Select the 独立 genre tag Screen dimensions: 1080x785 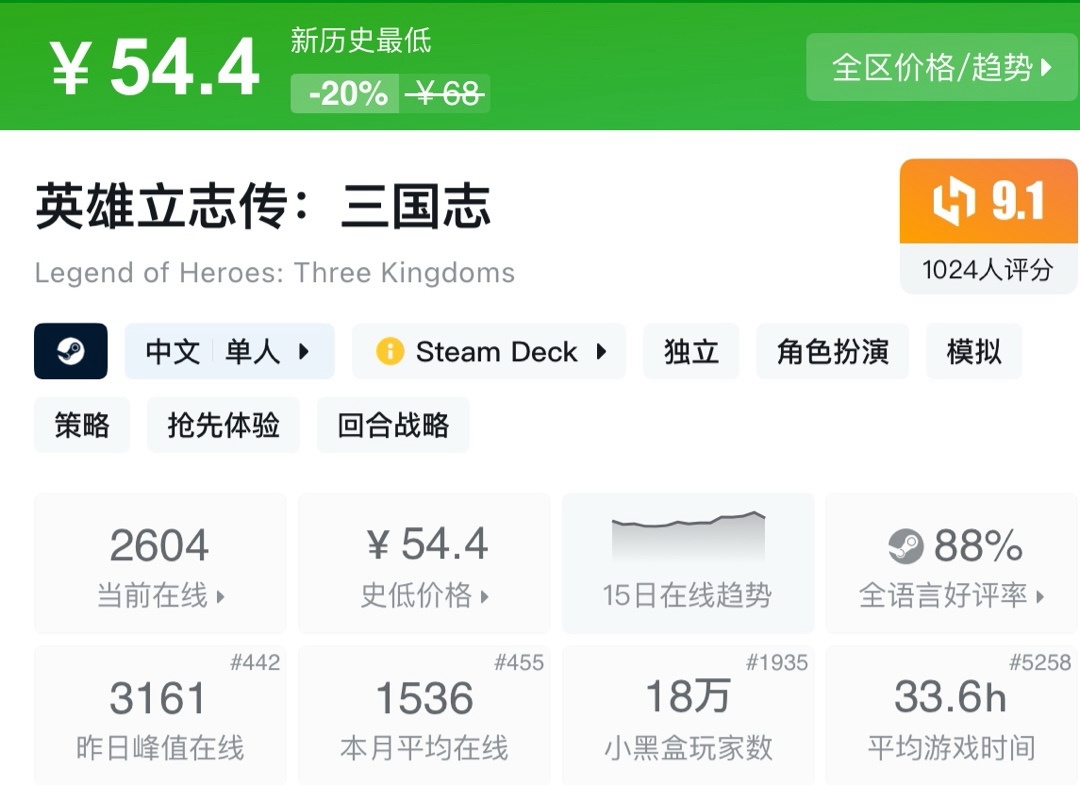pos(691,352)
